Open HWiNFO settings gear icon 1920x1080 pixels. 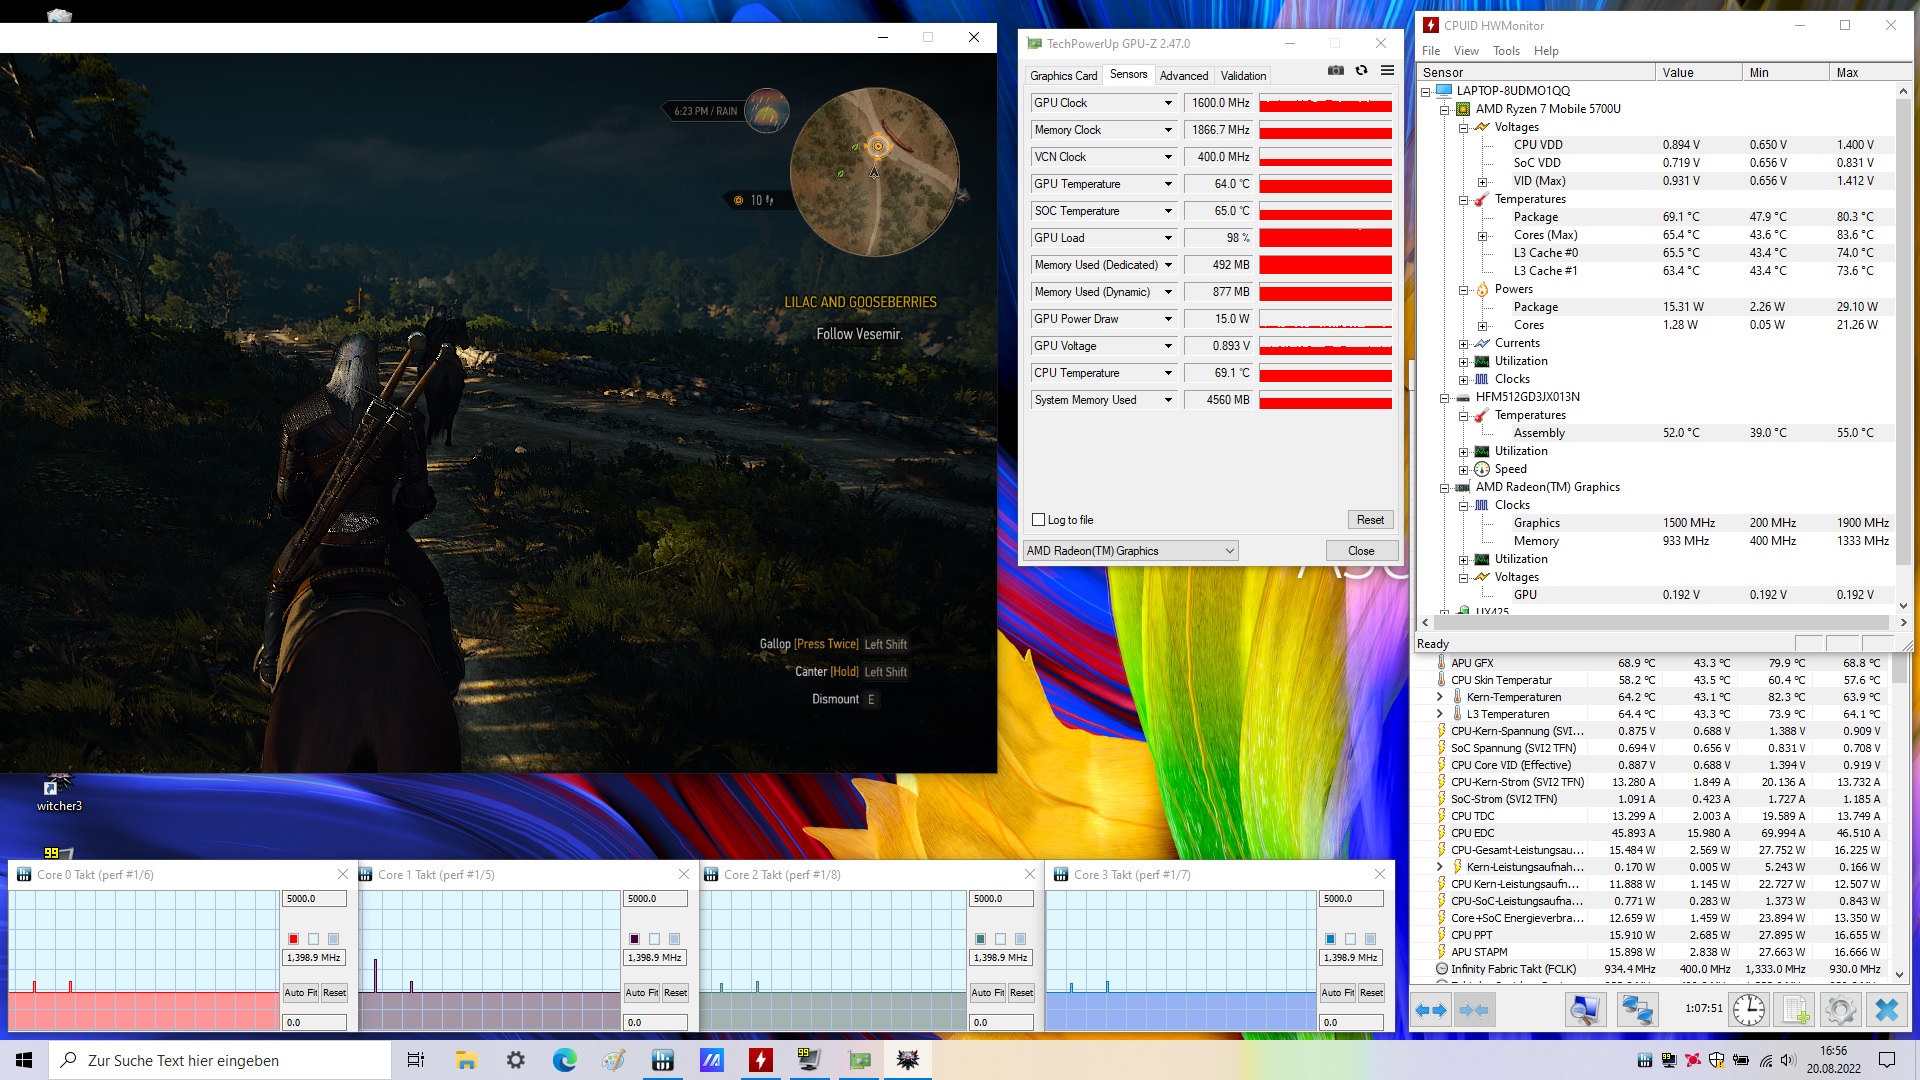[1840, 1010]
